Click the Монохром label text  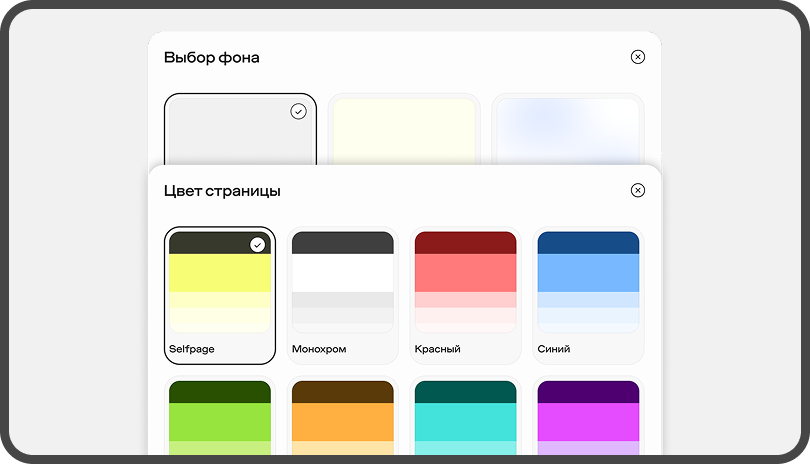tap(319, 349)
